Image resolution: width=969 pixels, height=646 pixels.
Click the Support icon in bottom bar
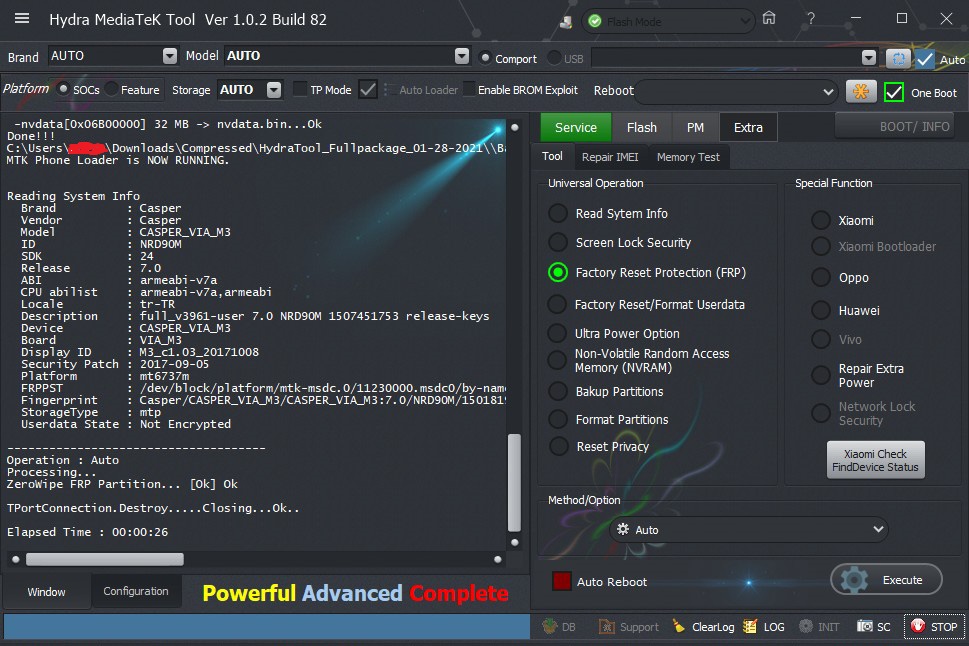pyautogui.click(x=607, y=626)
